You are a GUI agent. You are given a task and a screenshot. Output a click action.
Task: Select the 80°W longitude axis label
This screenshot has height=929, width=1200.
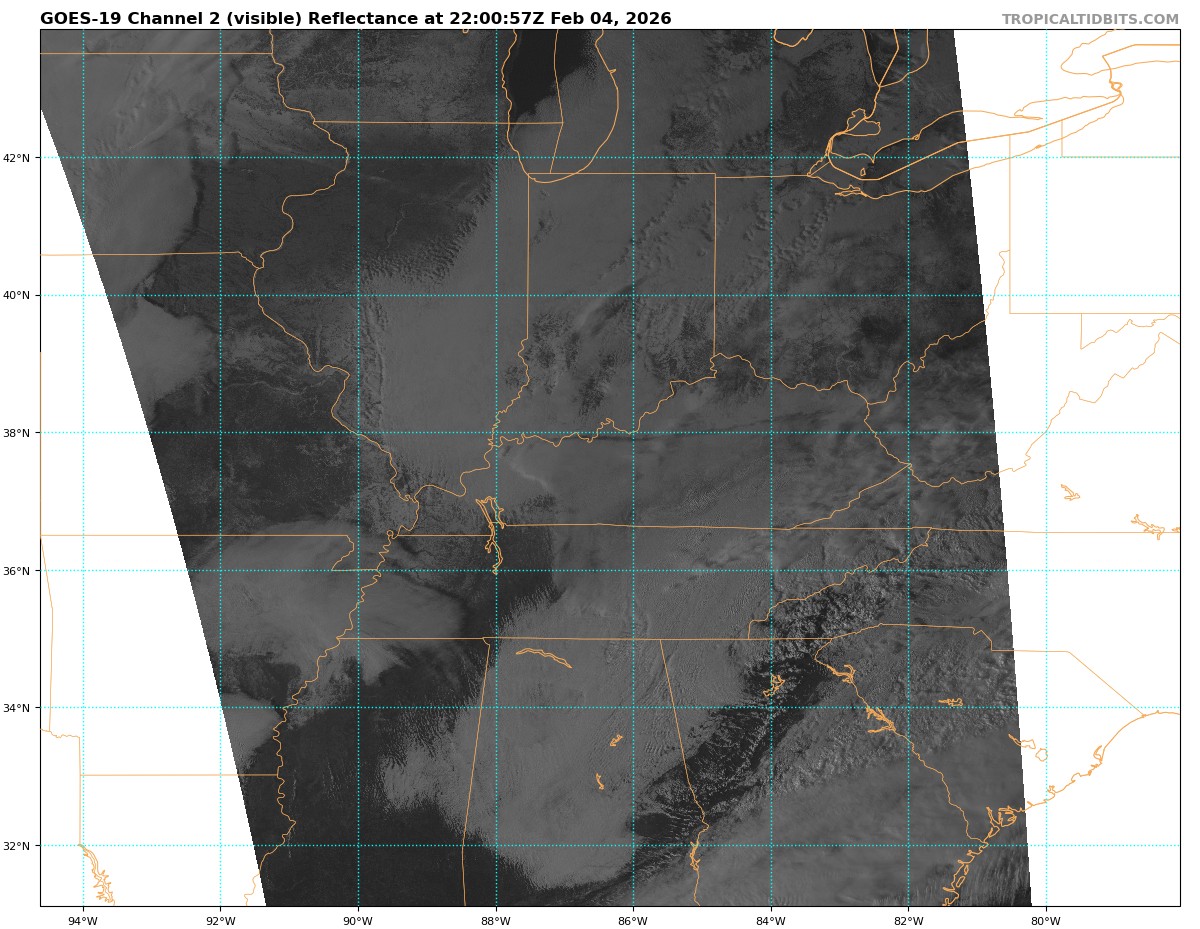point(1045,921)
